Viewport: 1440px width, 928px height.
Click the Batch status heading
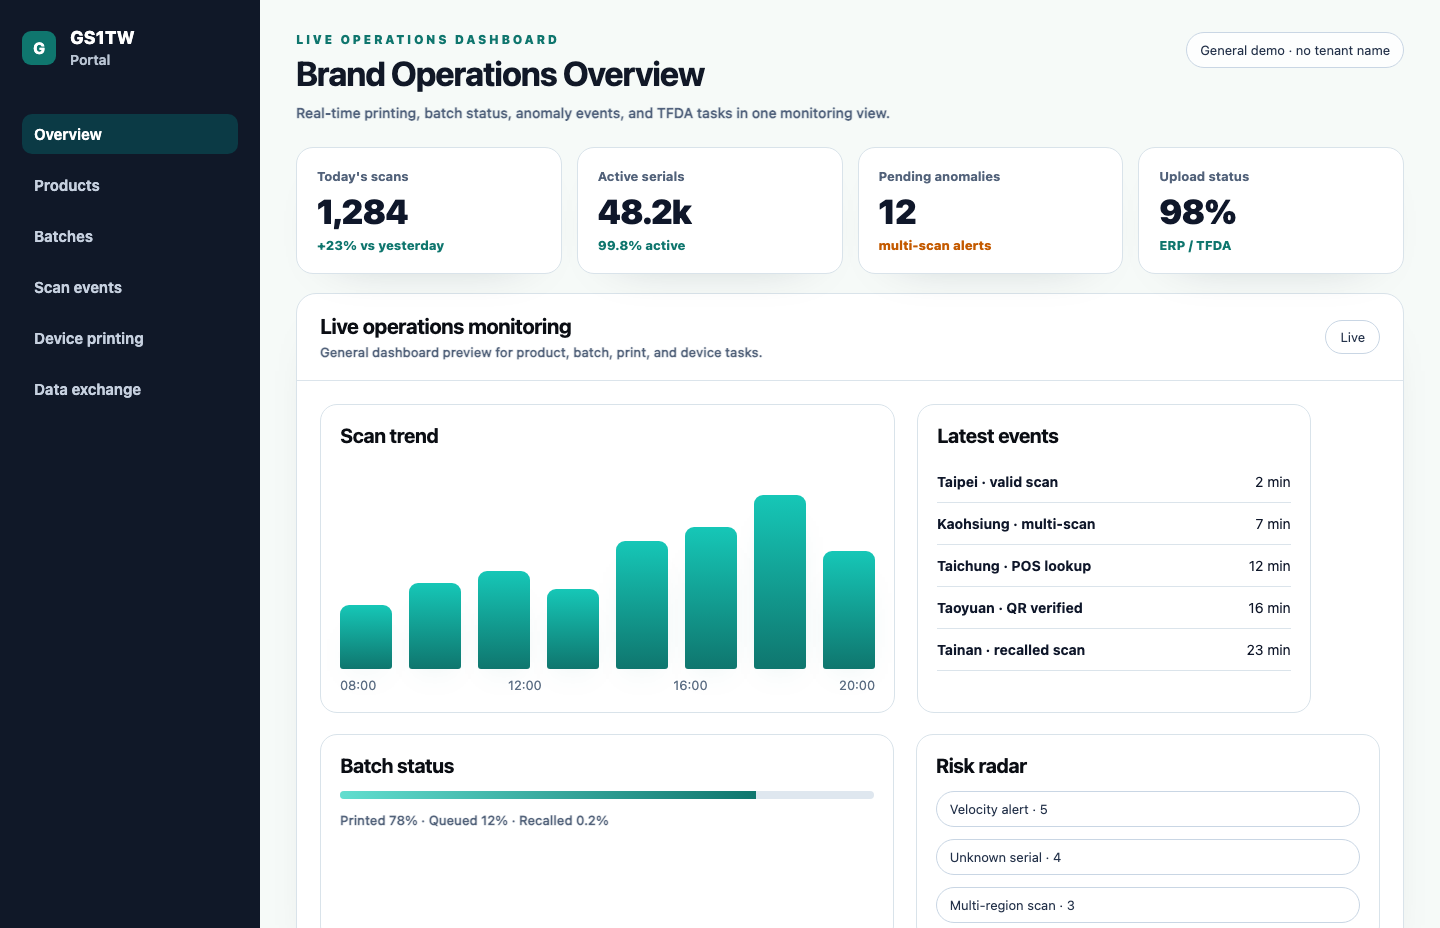tap(397, 766)
